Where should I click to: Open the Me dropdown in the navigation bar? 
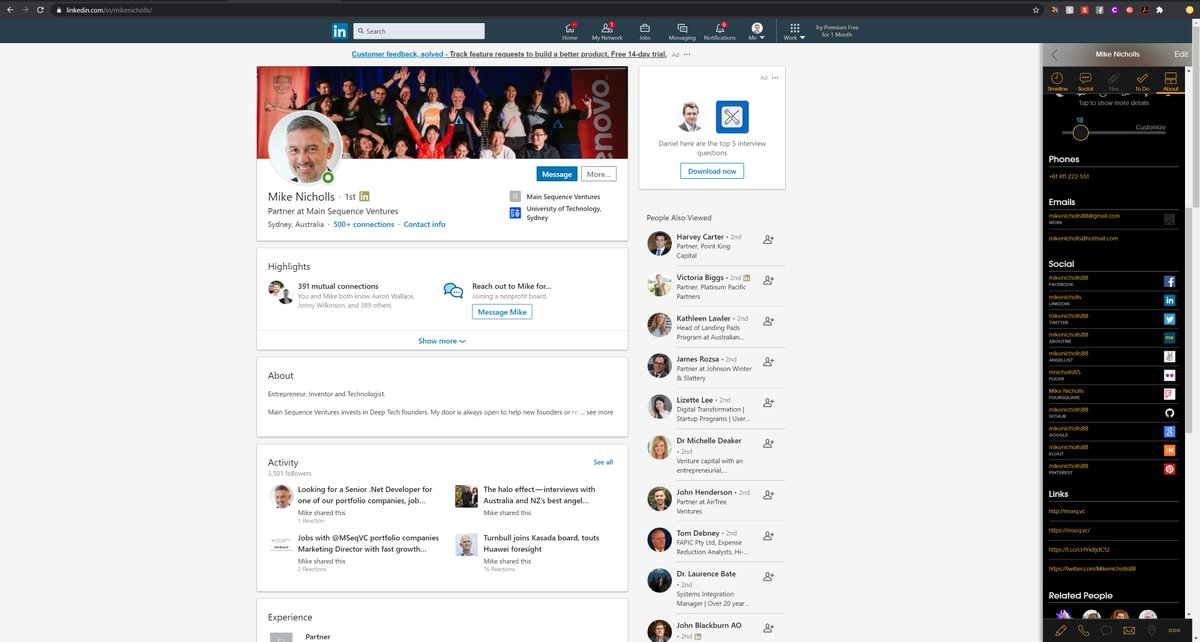point(757,29)
